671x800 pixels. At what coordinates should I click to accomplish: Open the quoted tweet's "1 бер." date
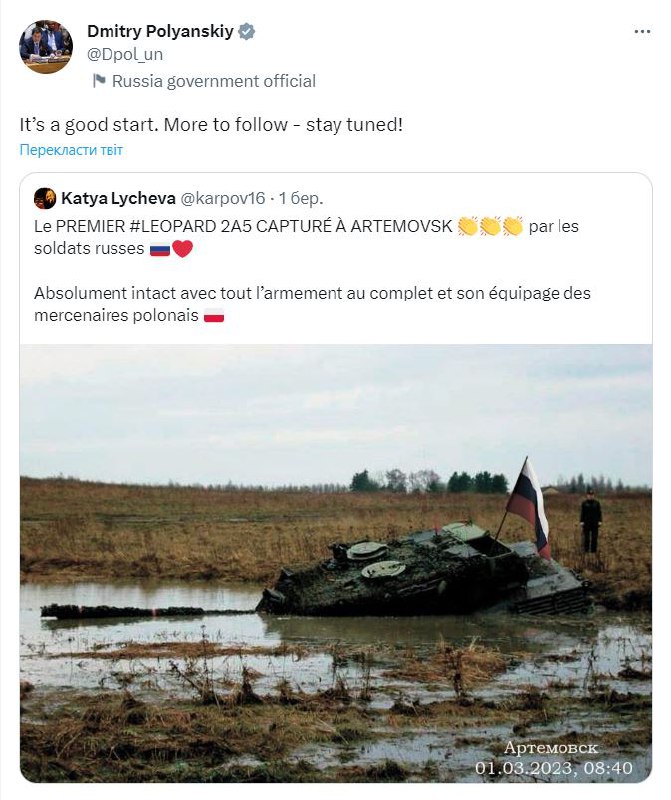(301, 198)
